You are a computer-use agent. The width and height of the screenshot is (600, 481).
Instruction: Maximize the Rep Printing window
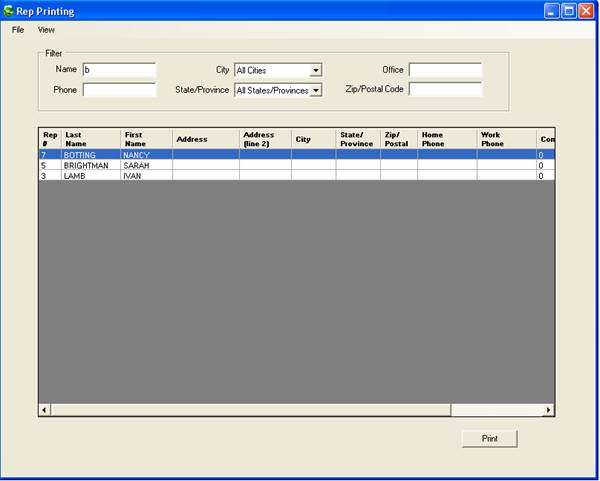(569, 11)
